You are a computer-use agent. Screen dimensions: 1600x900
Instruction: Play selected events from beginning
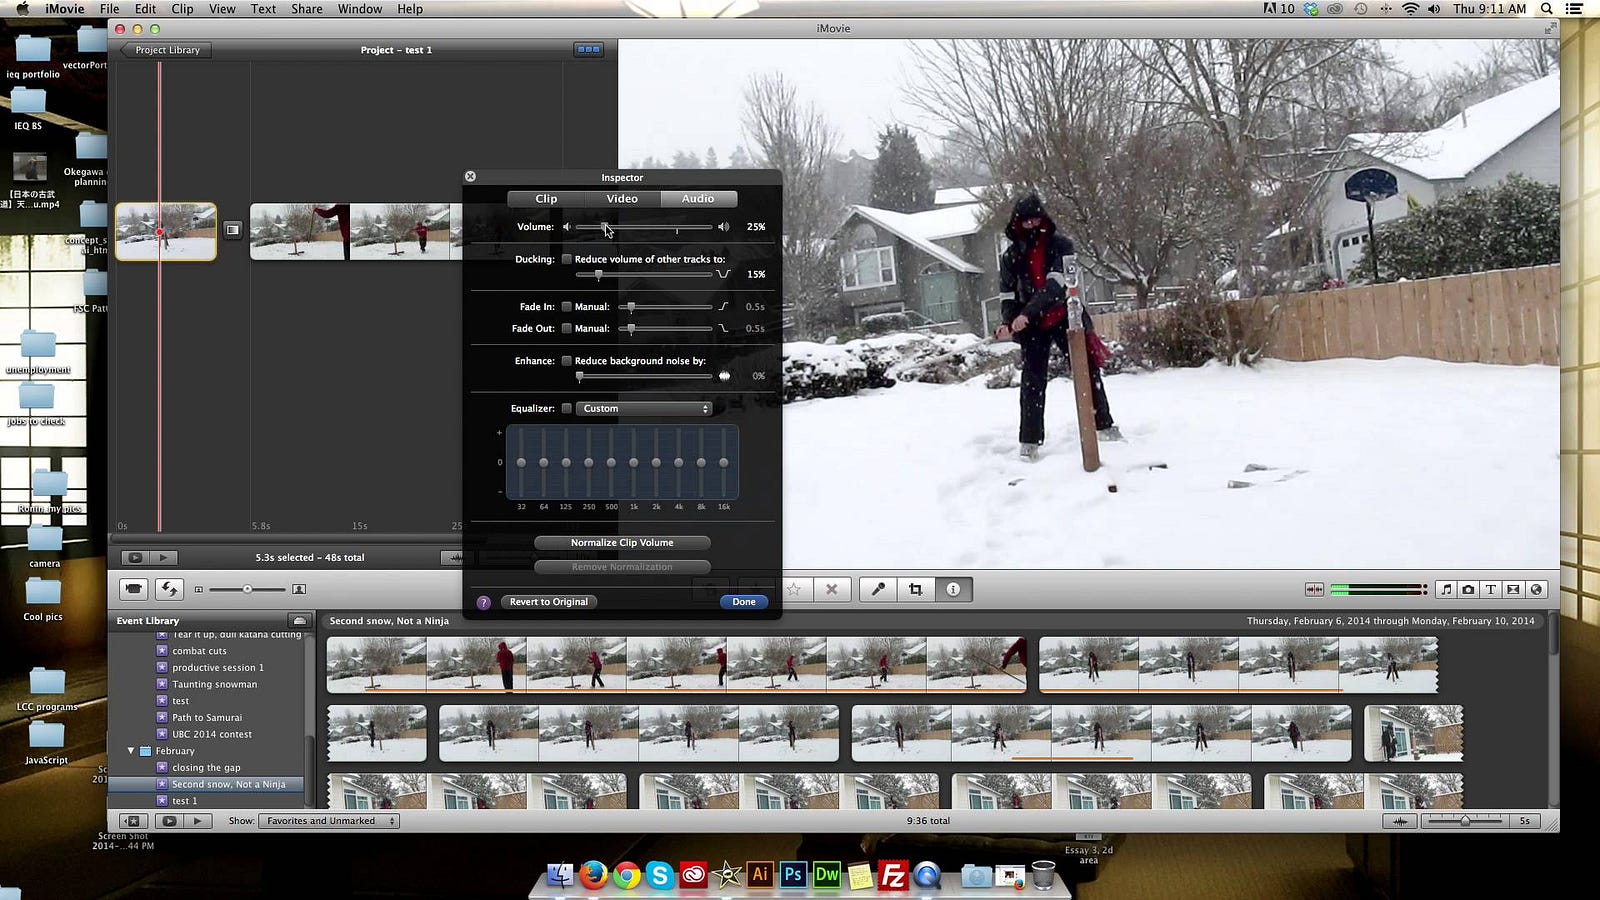(x=198, y=821)
